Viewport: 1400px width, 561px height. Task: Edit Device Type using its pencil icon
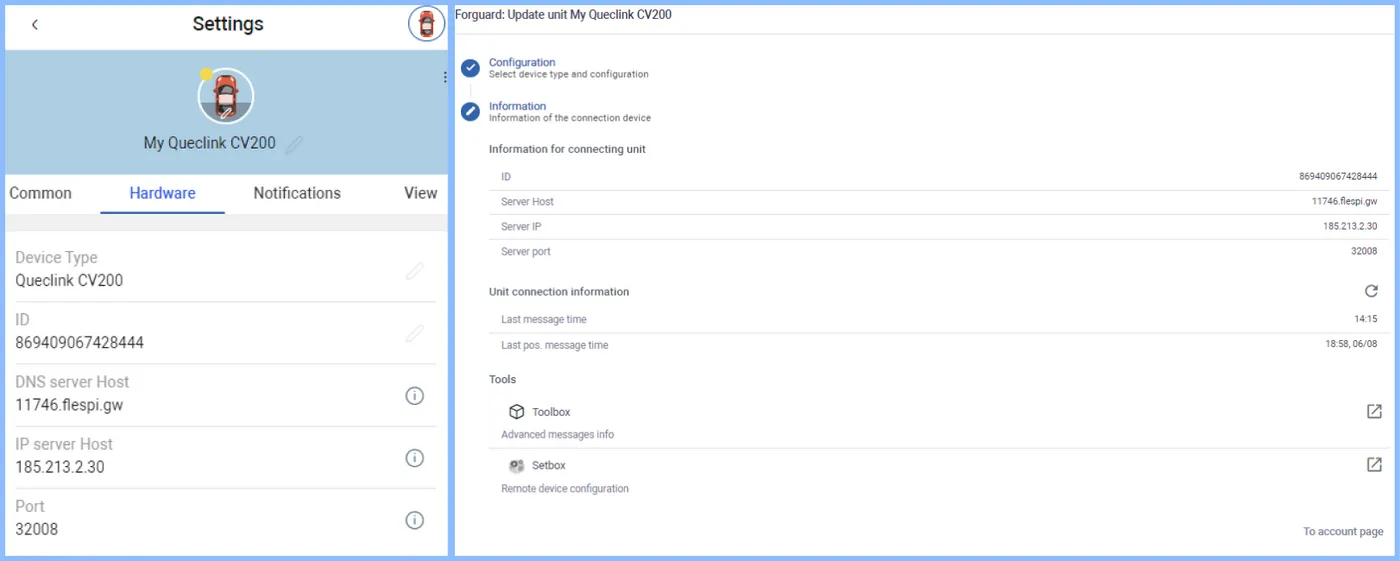415,270
